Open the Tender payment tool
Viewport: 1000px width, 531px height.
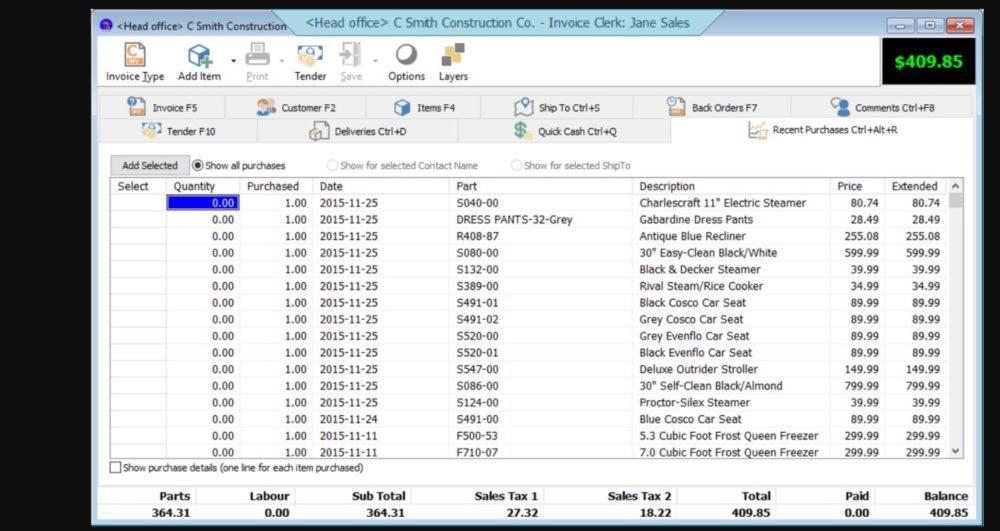(x=310, y=56)
